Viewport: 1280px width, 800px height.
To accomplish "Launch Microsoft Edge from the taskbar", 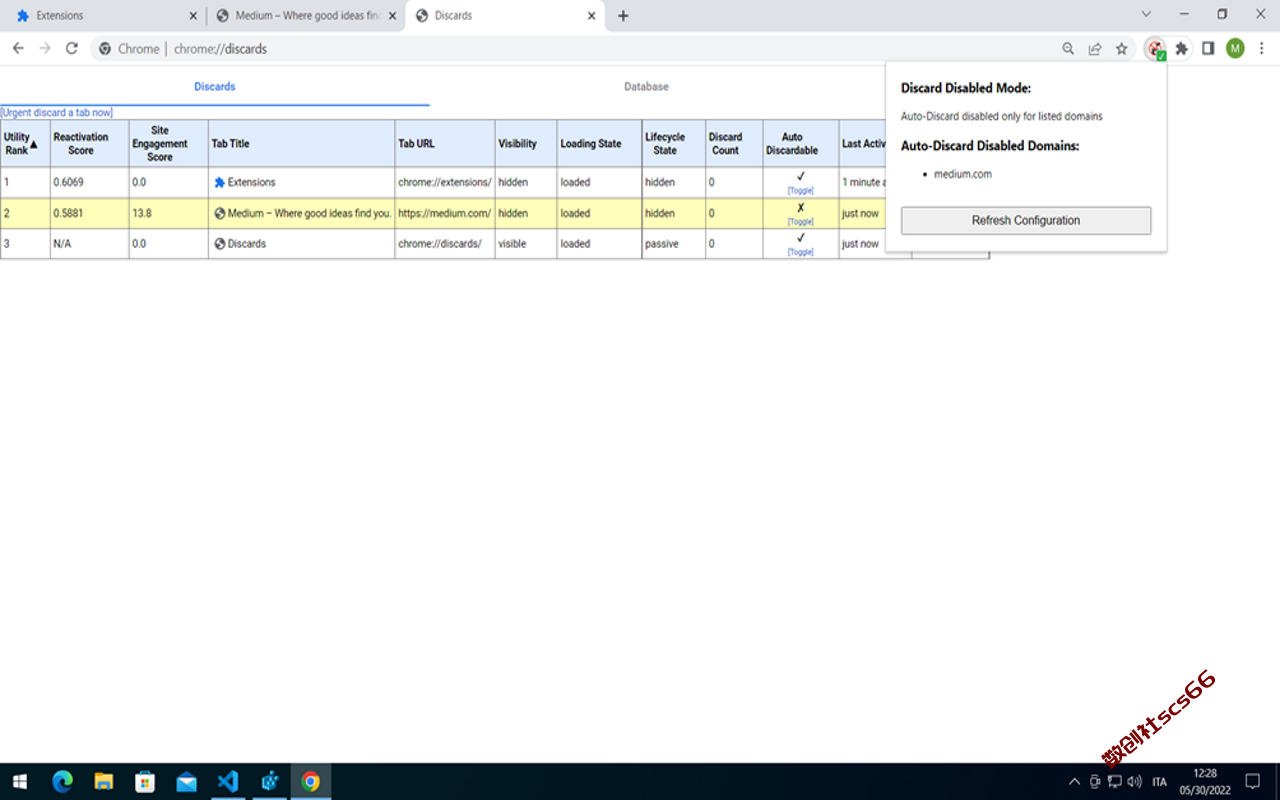I will [62, 782].
